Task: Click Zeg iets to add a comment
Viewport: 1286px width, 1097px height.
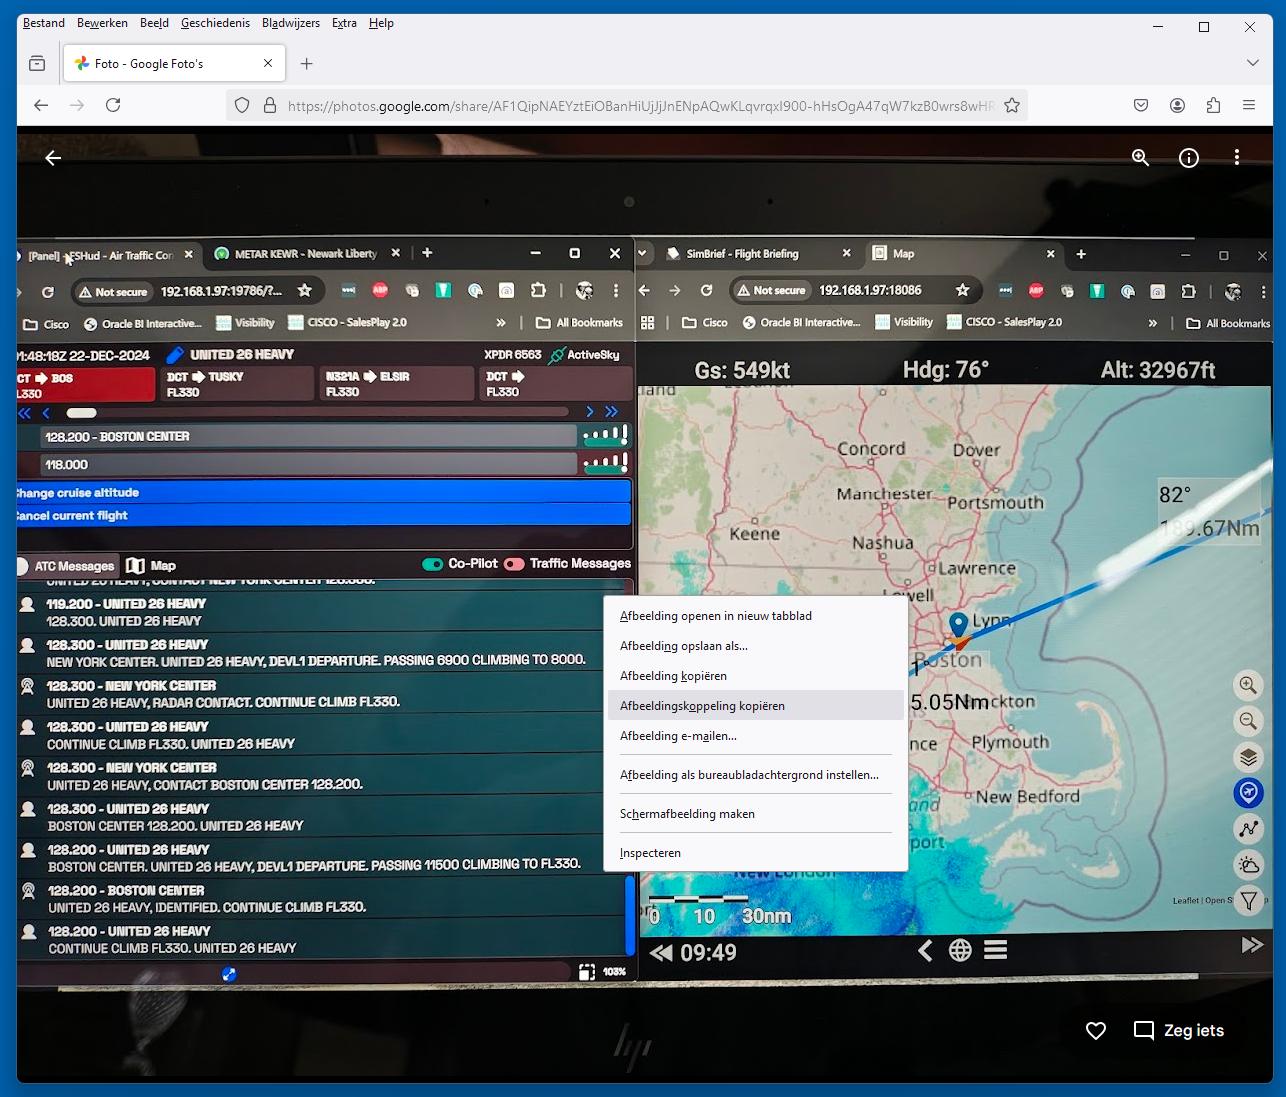Action: tap(1179, 1031)
